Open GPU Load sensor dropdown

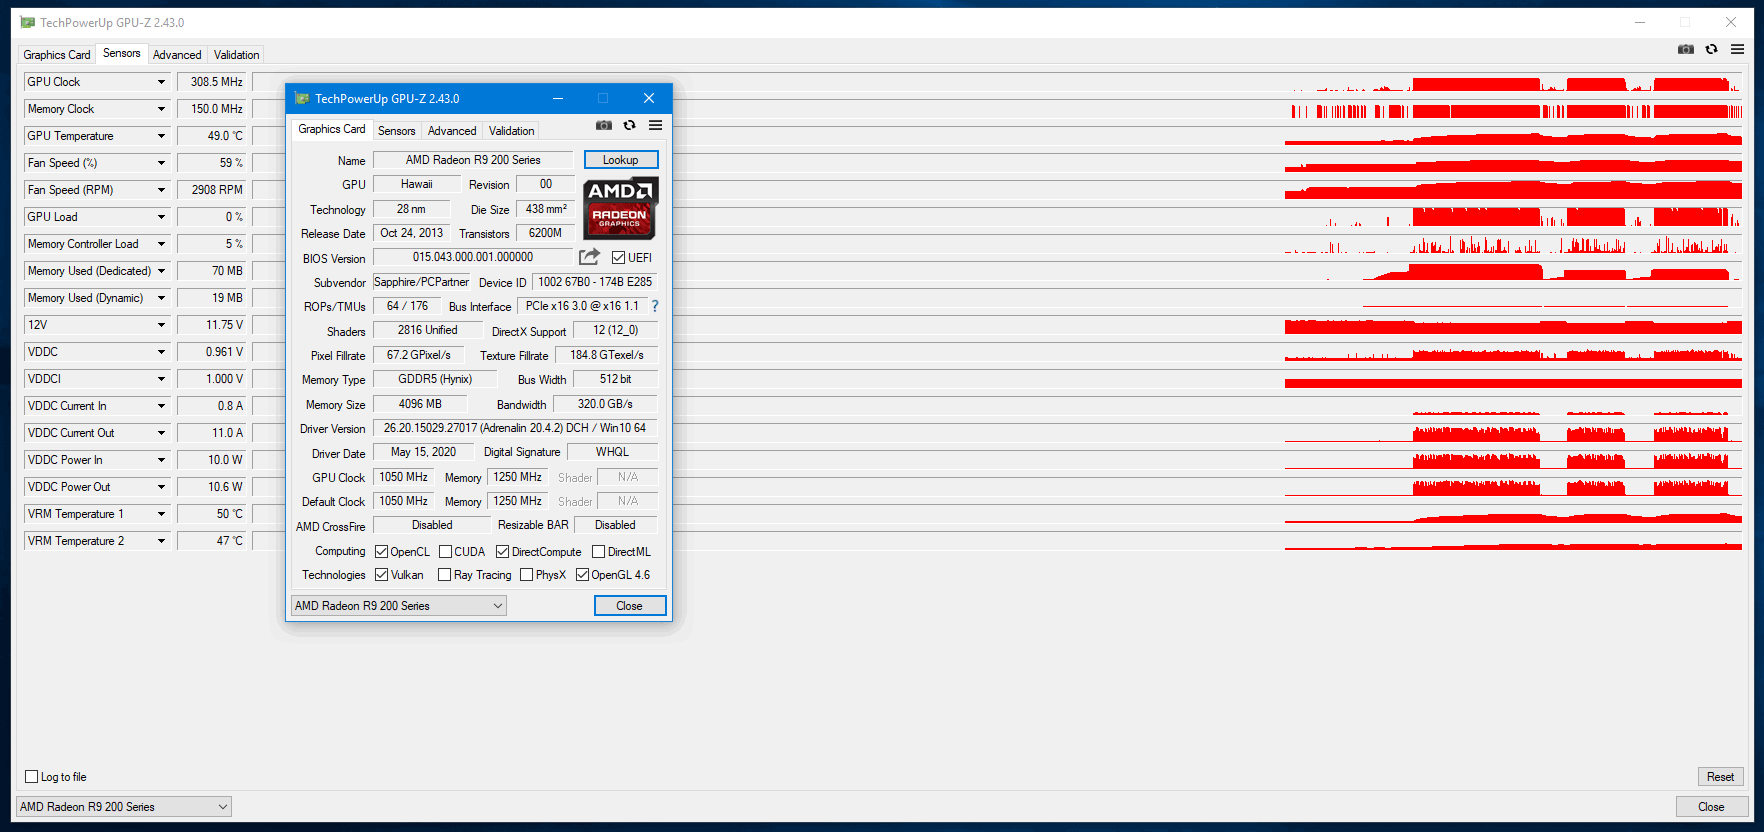[x=161, y=217]
